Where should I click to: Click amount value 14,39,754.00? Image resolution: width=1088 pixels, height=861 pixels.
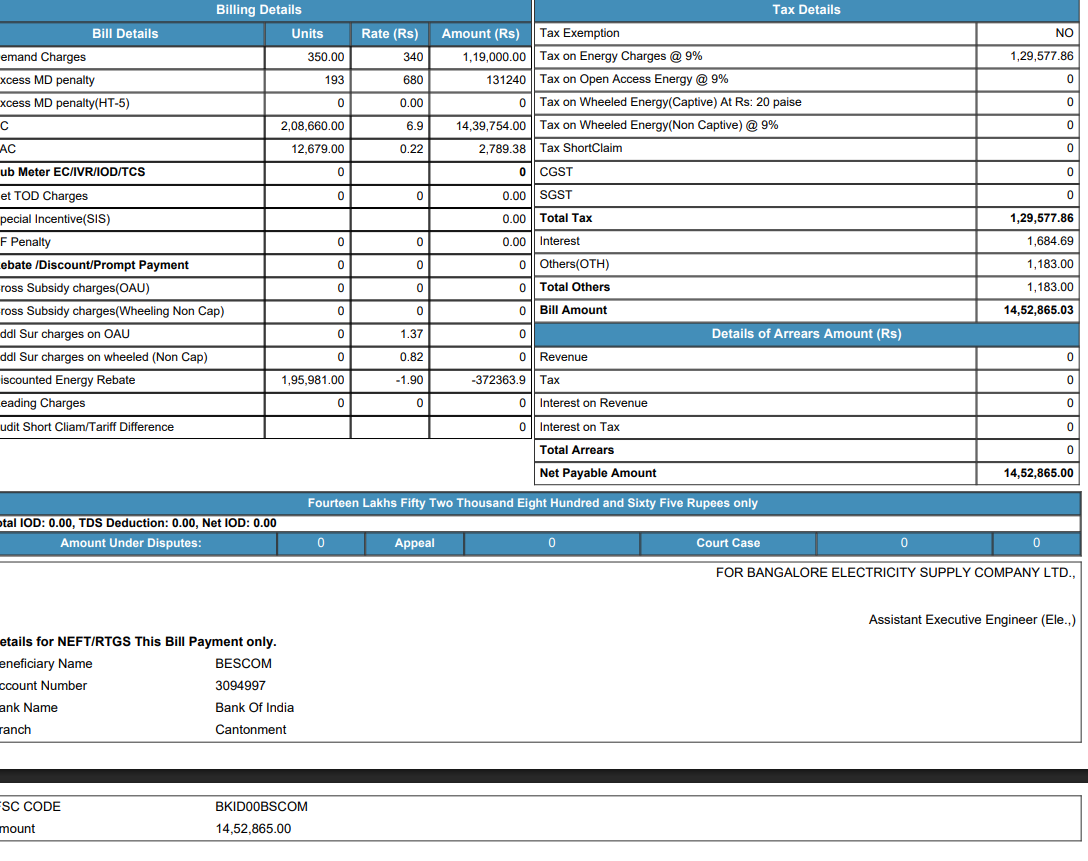point(491,126)
